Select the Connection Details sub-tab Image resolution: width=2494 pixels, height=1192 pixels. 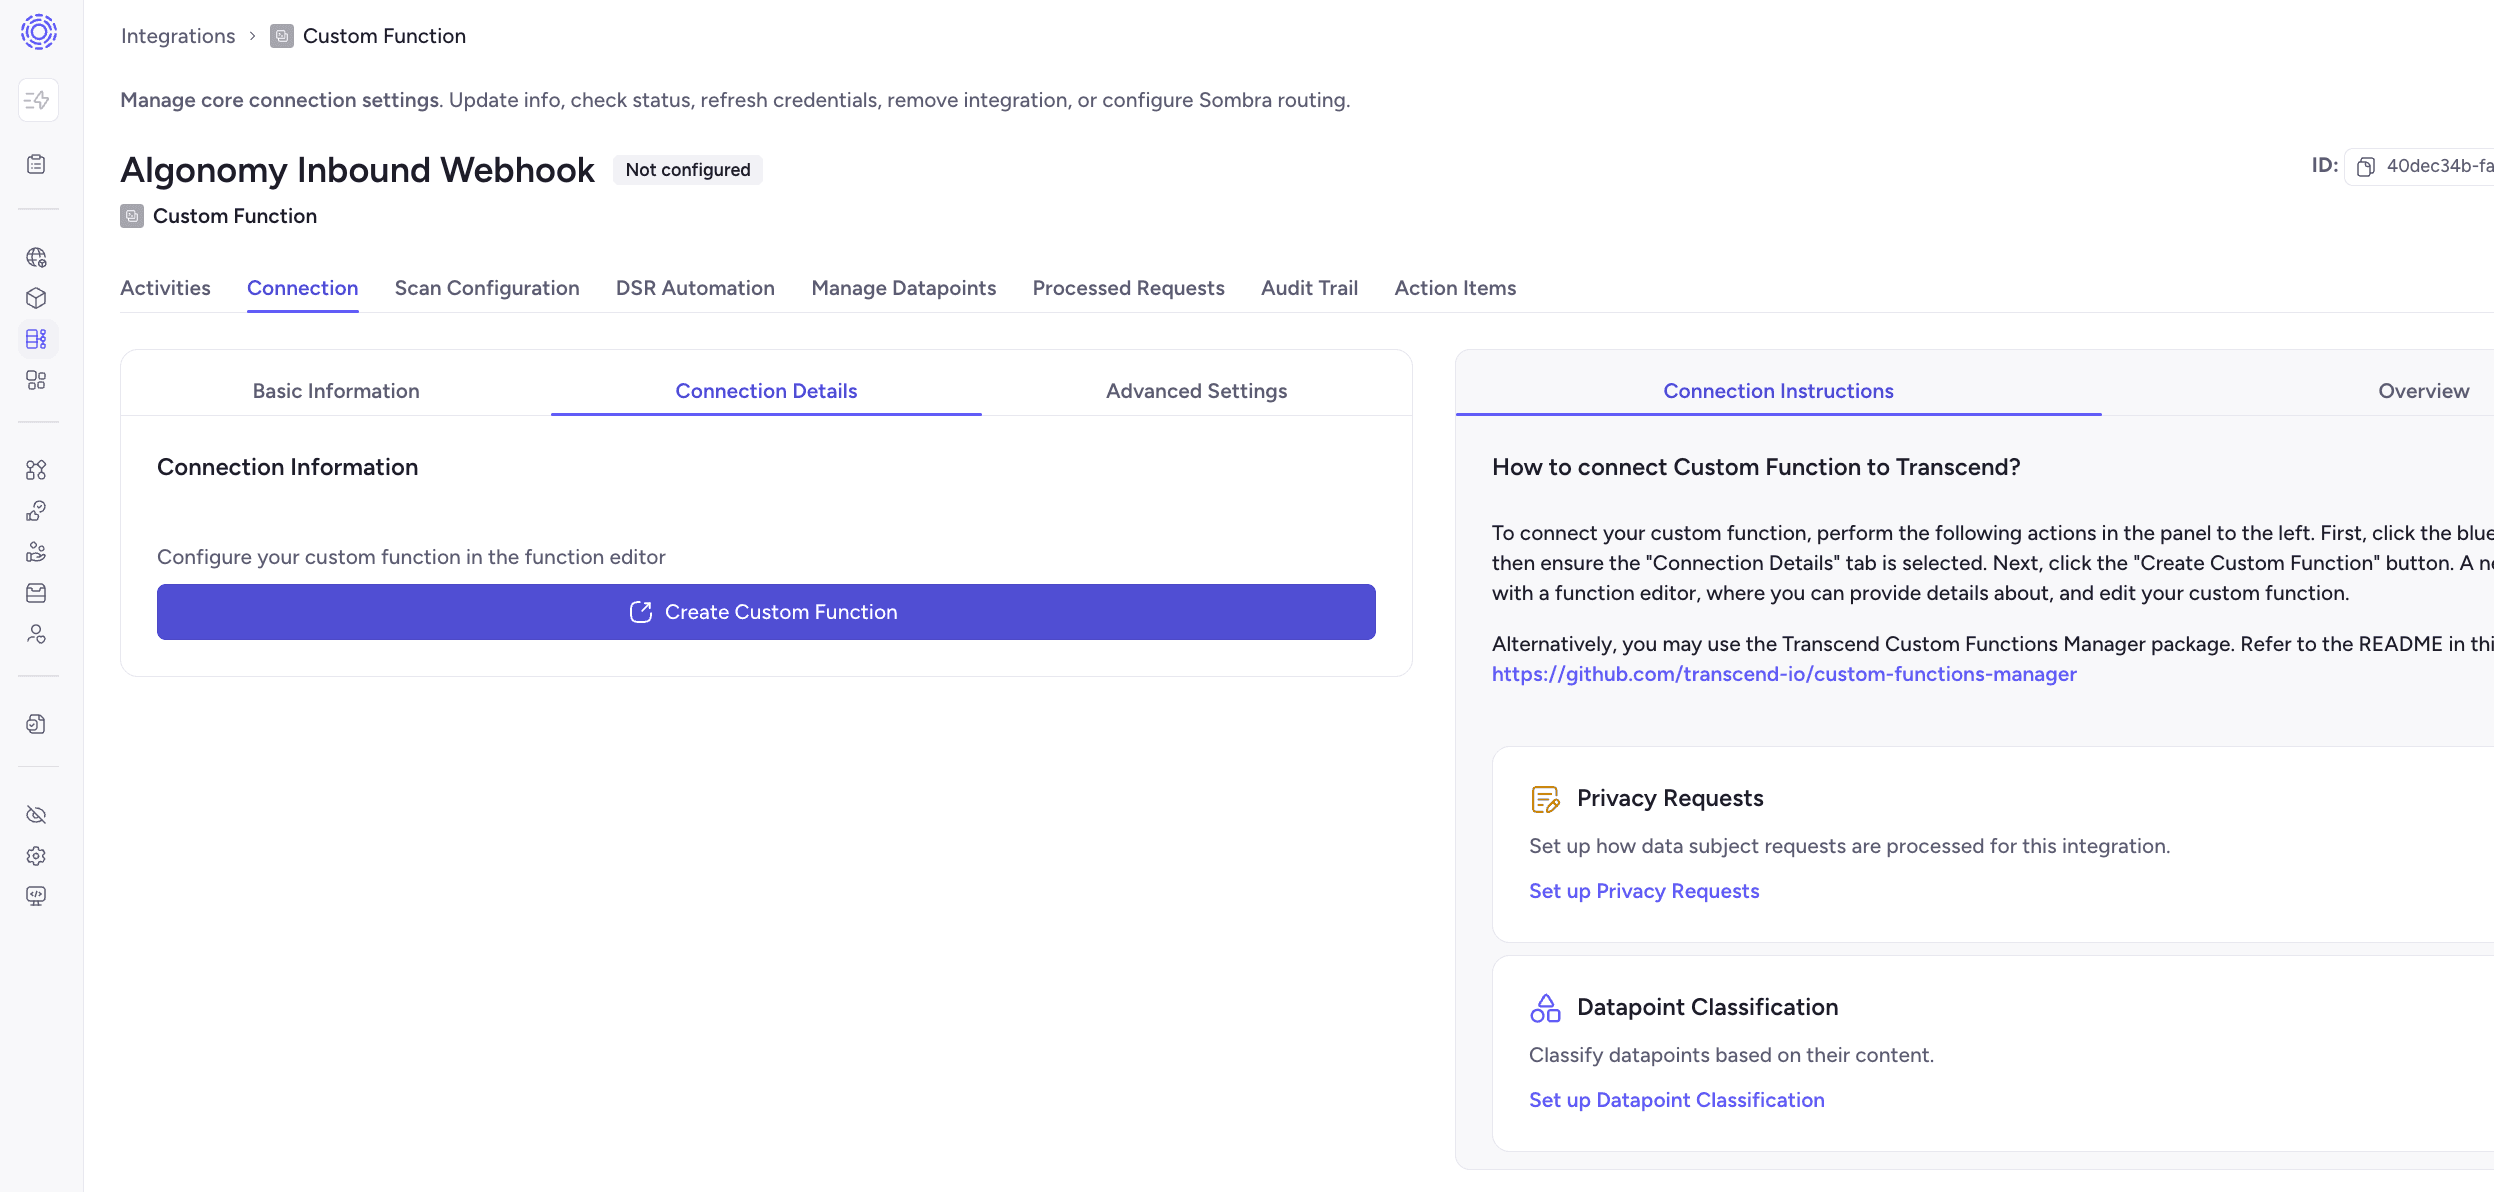[x=766, y=391]
